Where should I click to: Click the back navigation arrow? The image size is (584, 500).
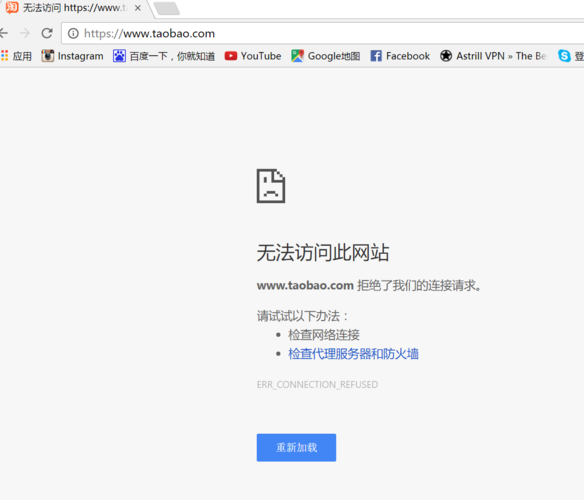[x=3, y=33]
